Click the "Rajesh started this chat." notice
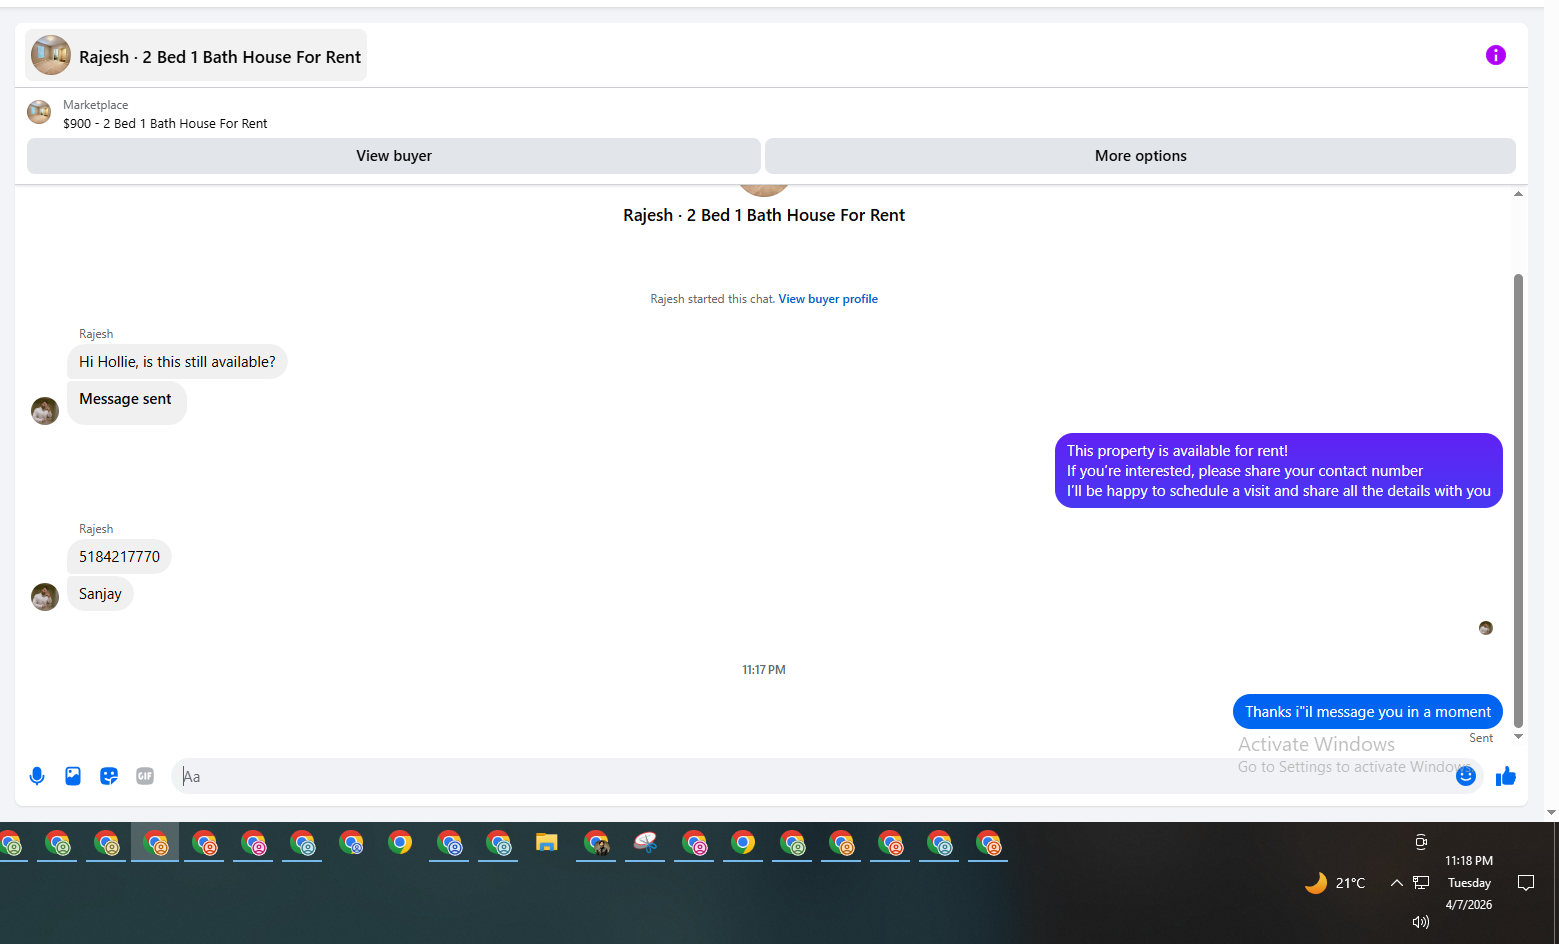 [x=712, y=299]
